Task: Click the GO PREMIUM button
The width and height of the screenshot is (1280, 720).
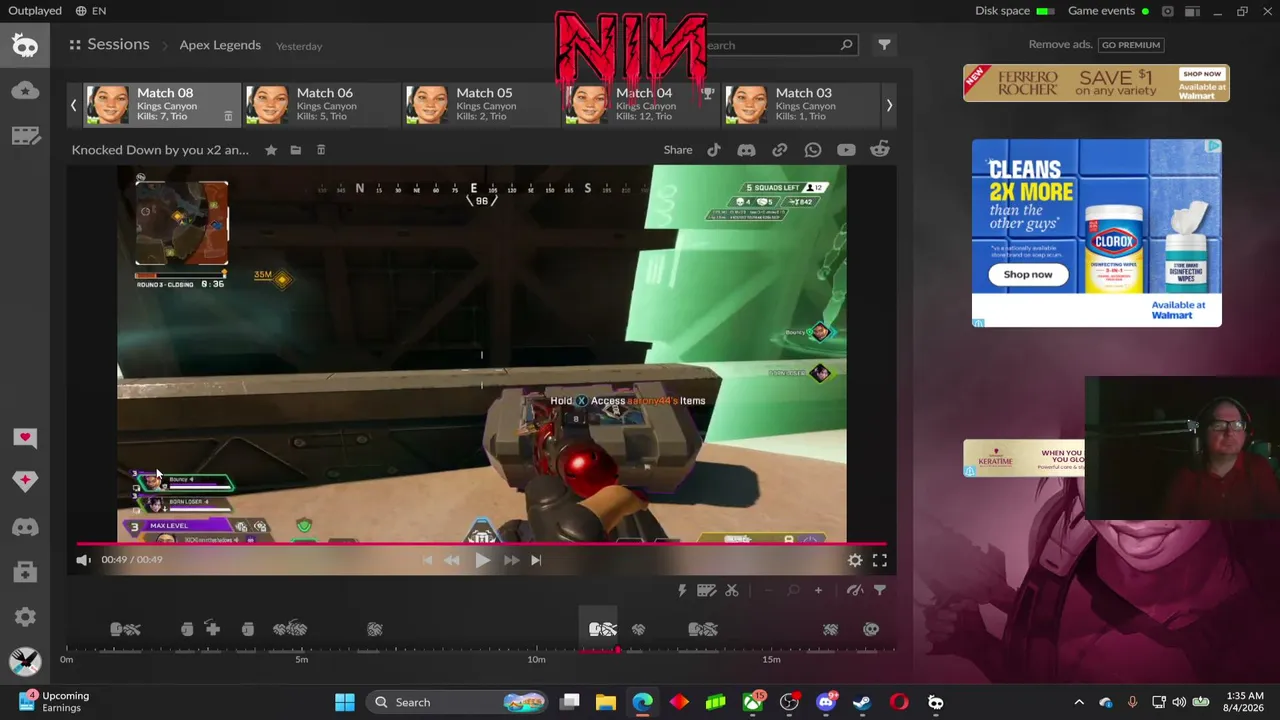Action: 1131,45
